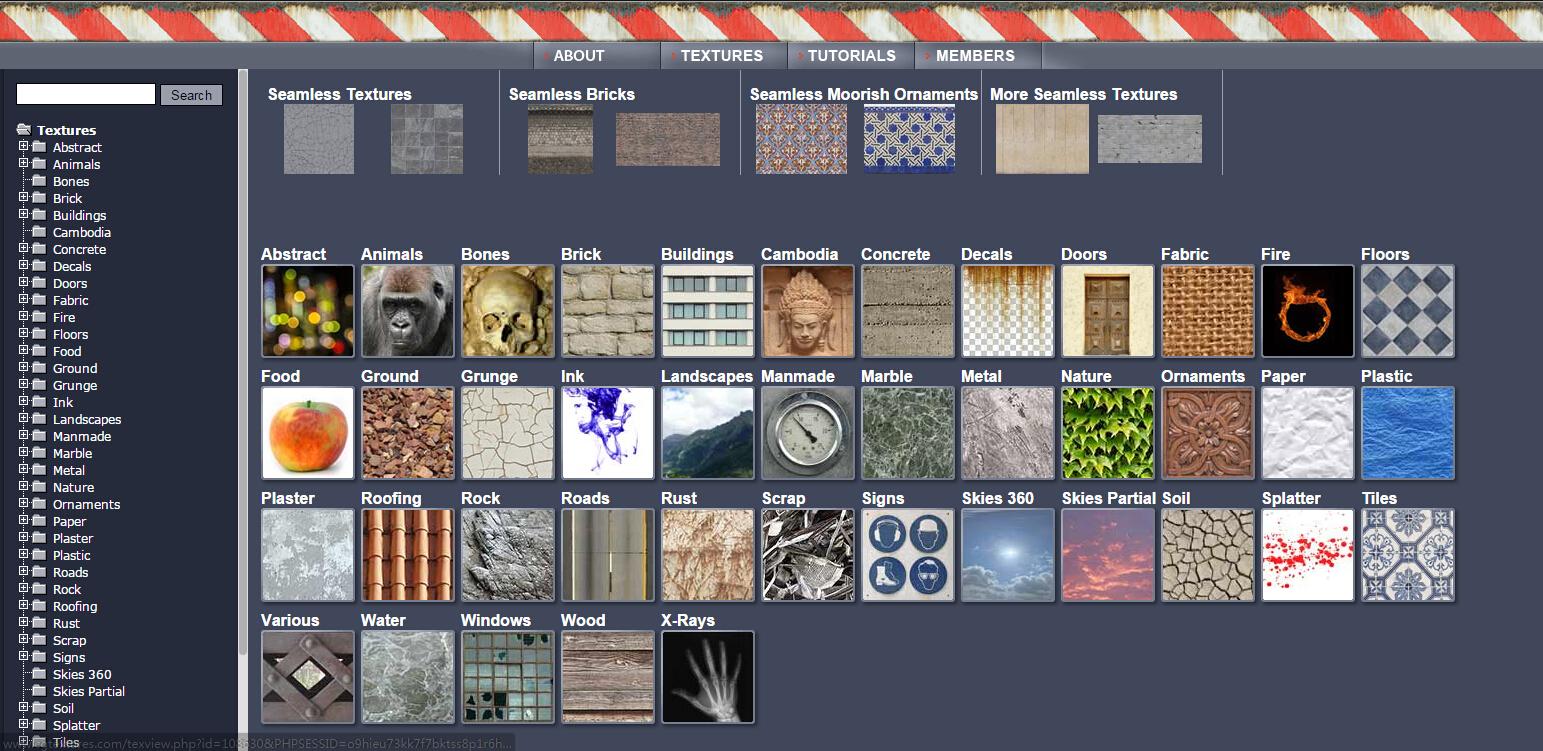Select the Manmade gauge thumbnail
Image resolution: width=1543 pixels, height=751 pixels.
pos(808,433)
